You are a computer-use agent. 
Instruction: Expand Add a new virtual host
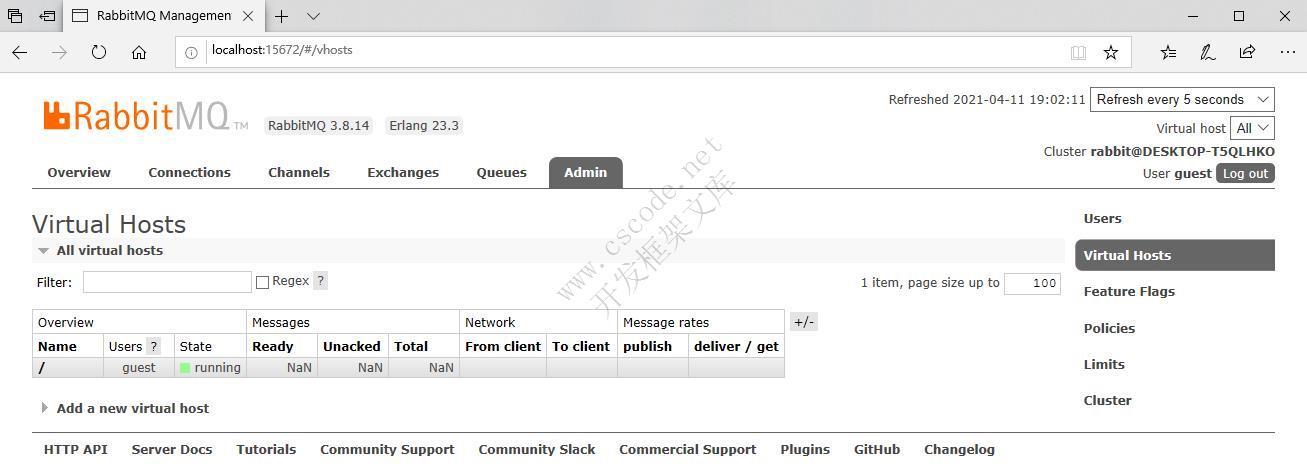coord(132,408)
